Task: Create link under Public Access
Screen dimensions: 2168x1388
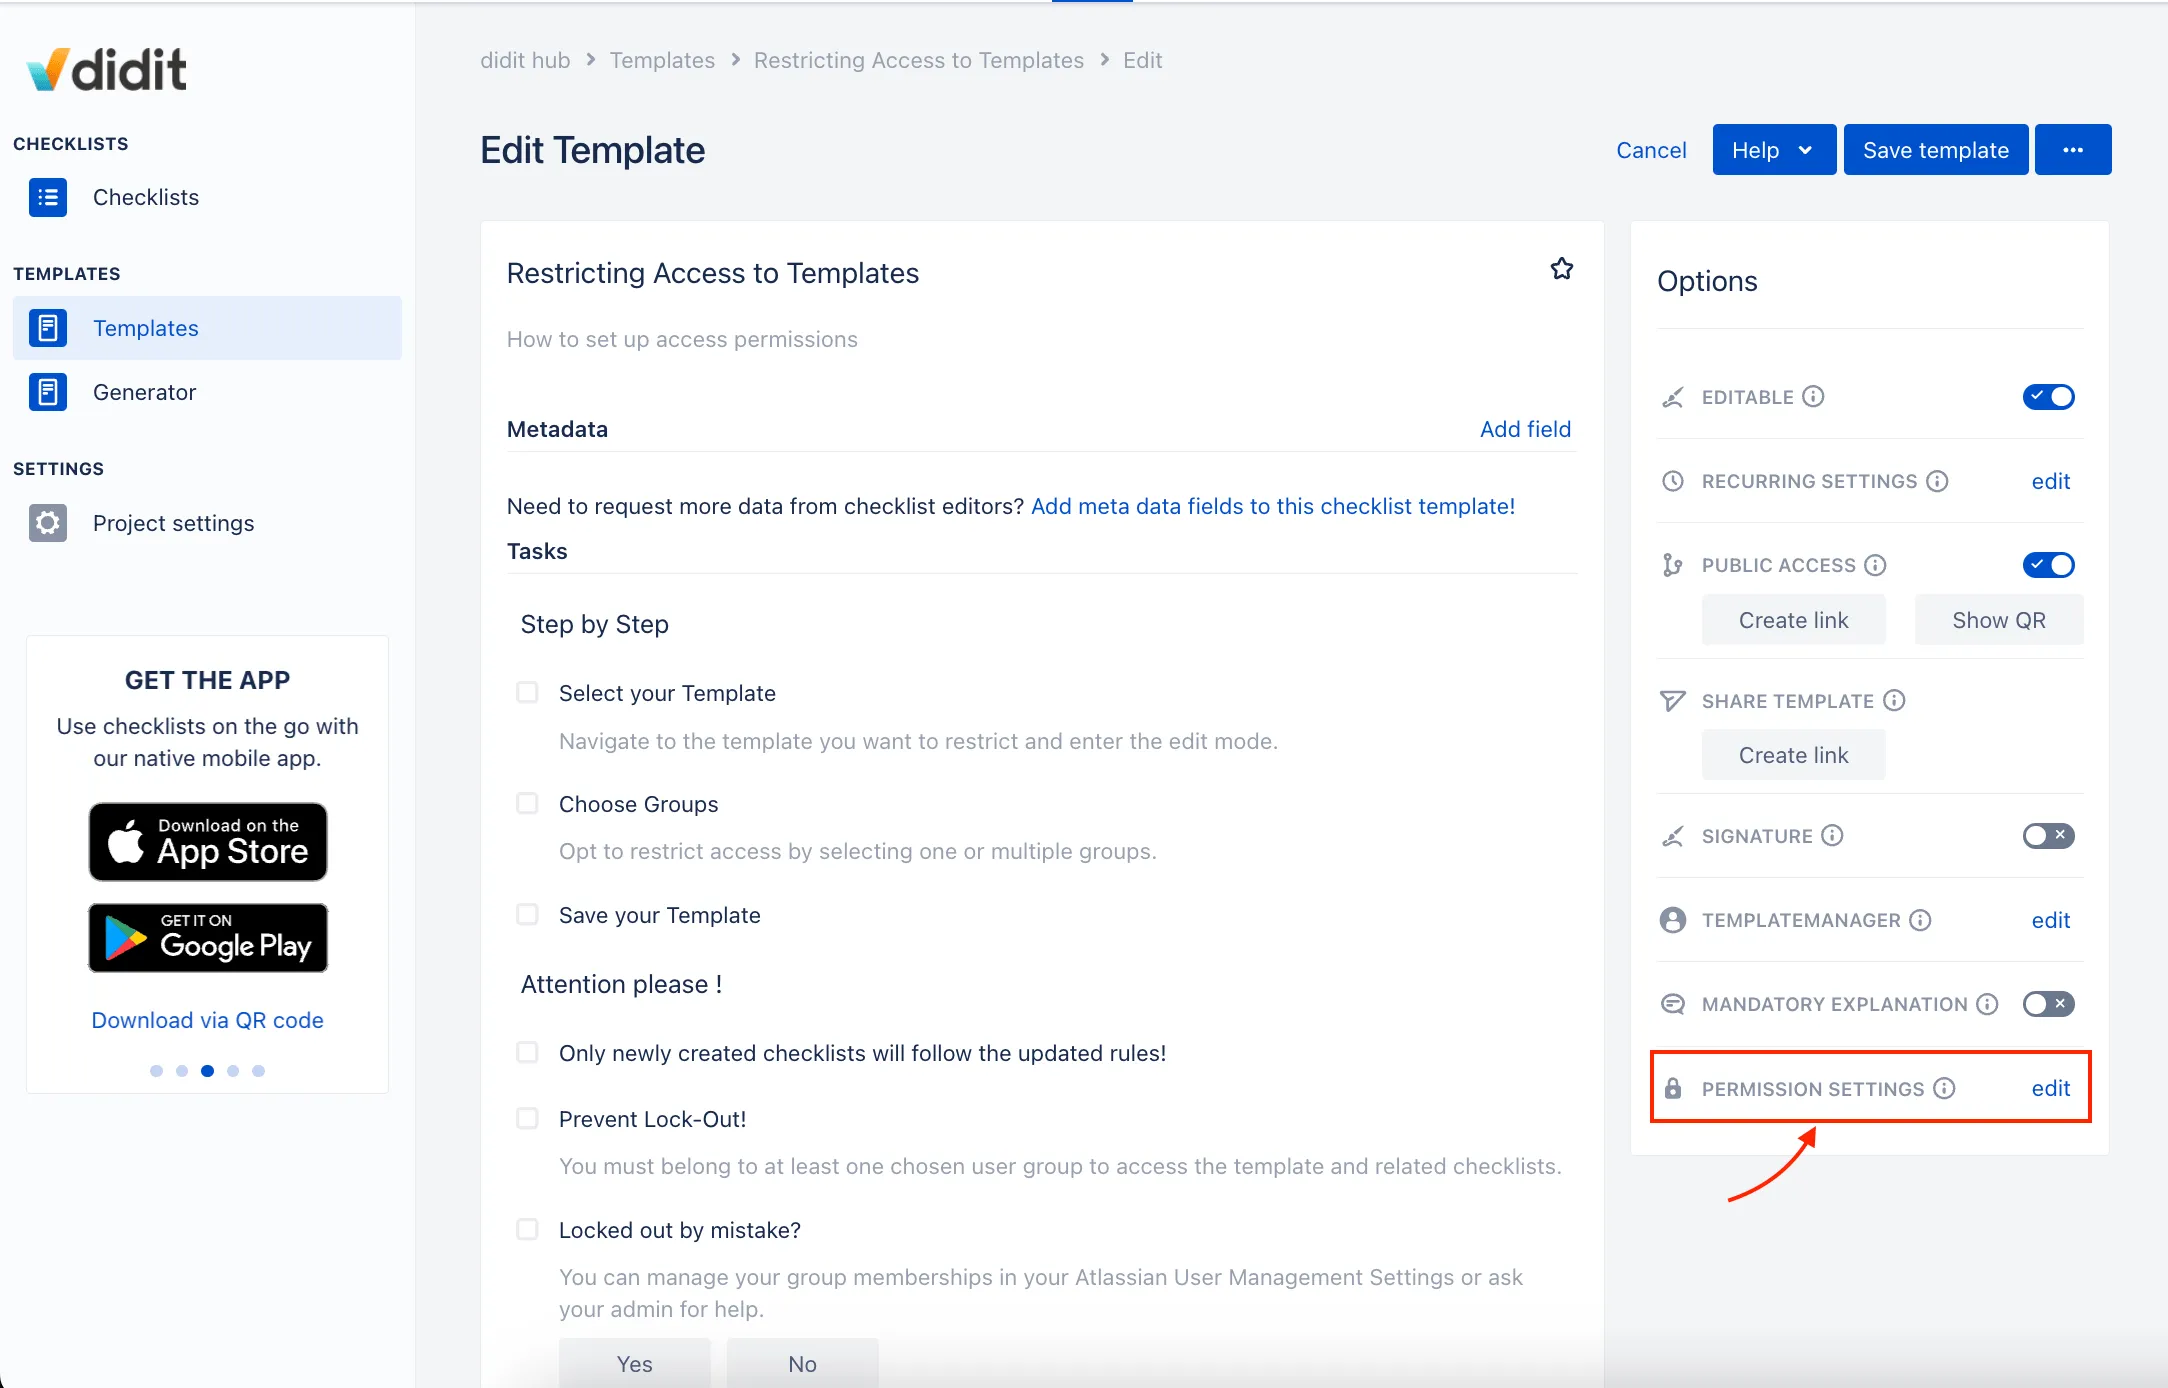Action: pos(1793,620)
